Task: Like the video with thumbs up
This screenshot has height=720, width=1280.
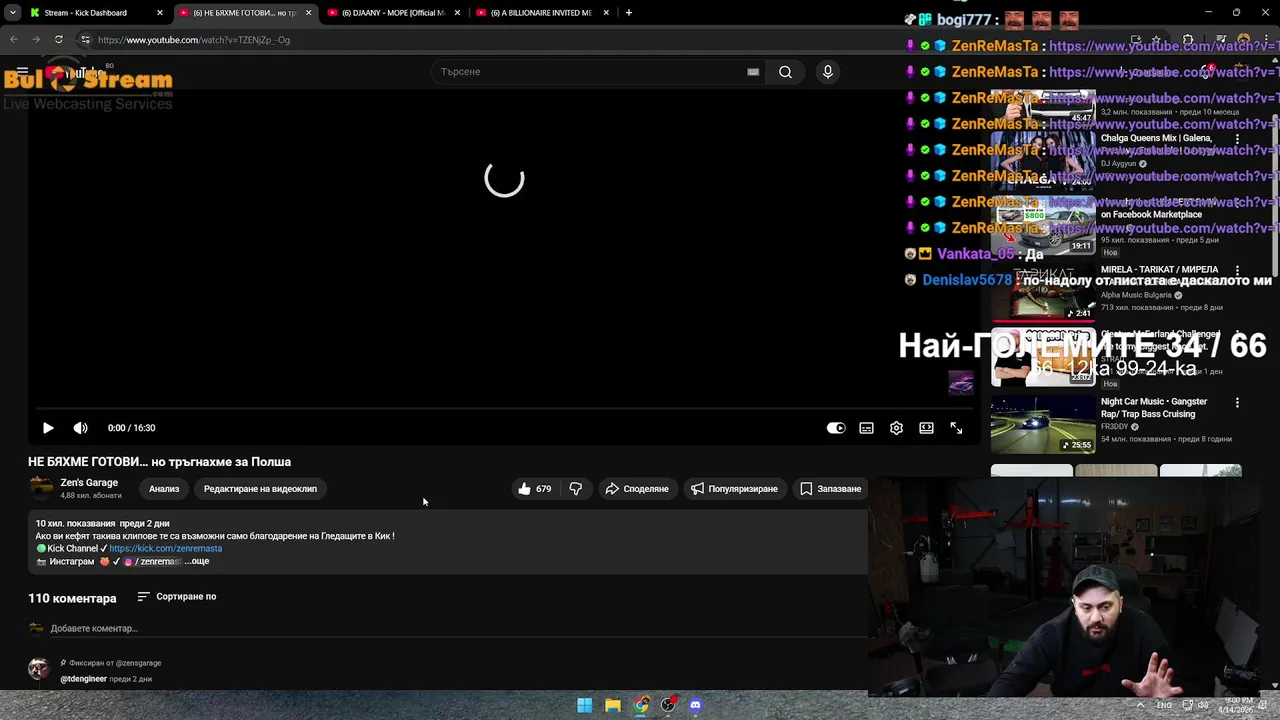Action: 535,489
